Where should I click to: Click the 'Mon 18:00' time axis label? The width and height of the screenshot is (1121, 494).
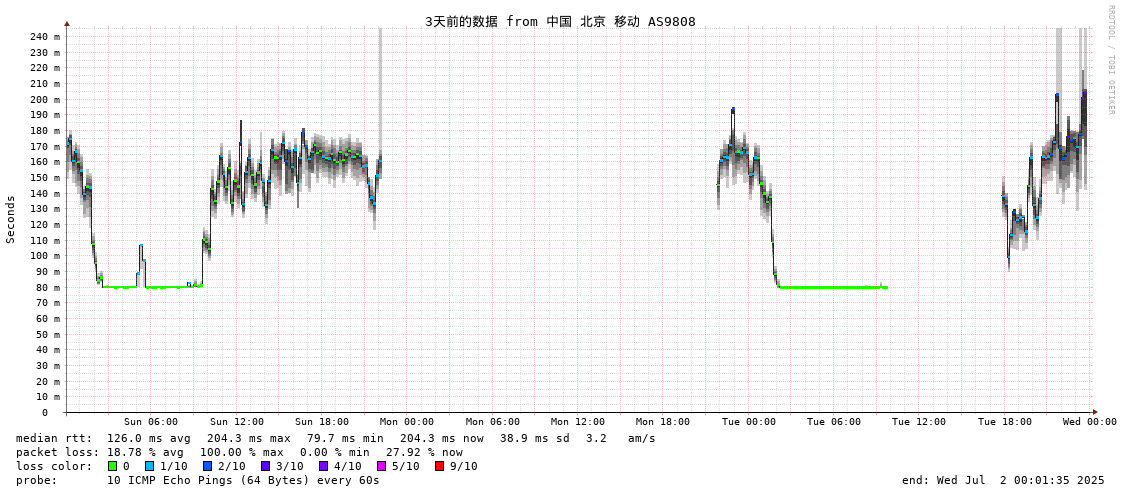[663, 422]
